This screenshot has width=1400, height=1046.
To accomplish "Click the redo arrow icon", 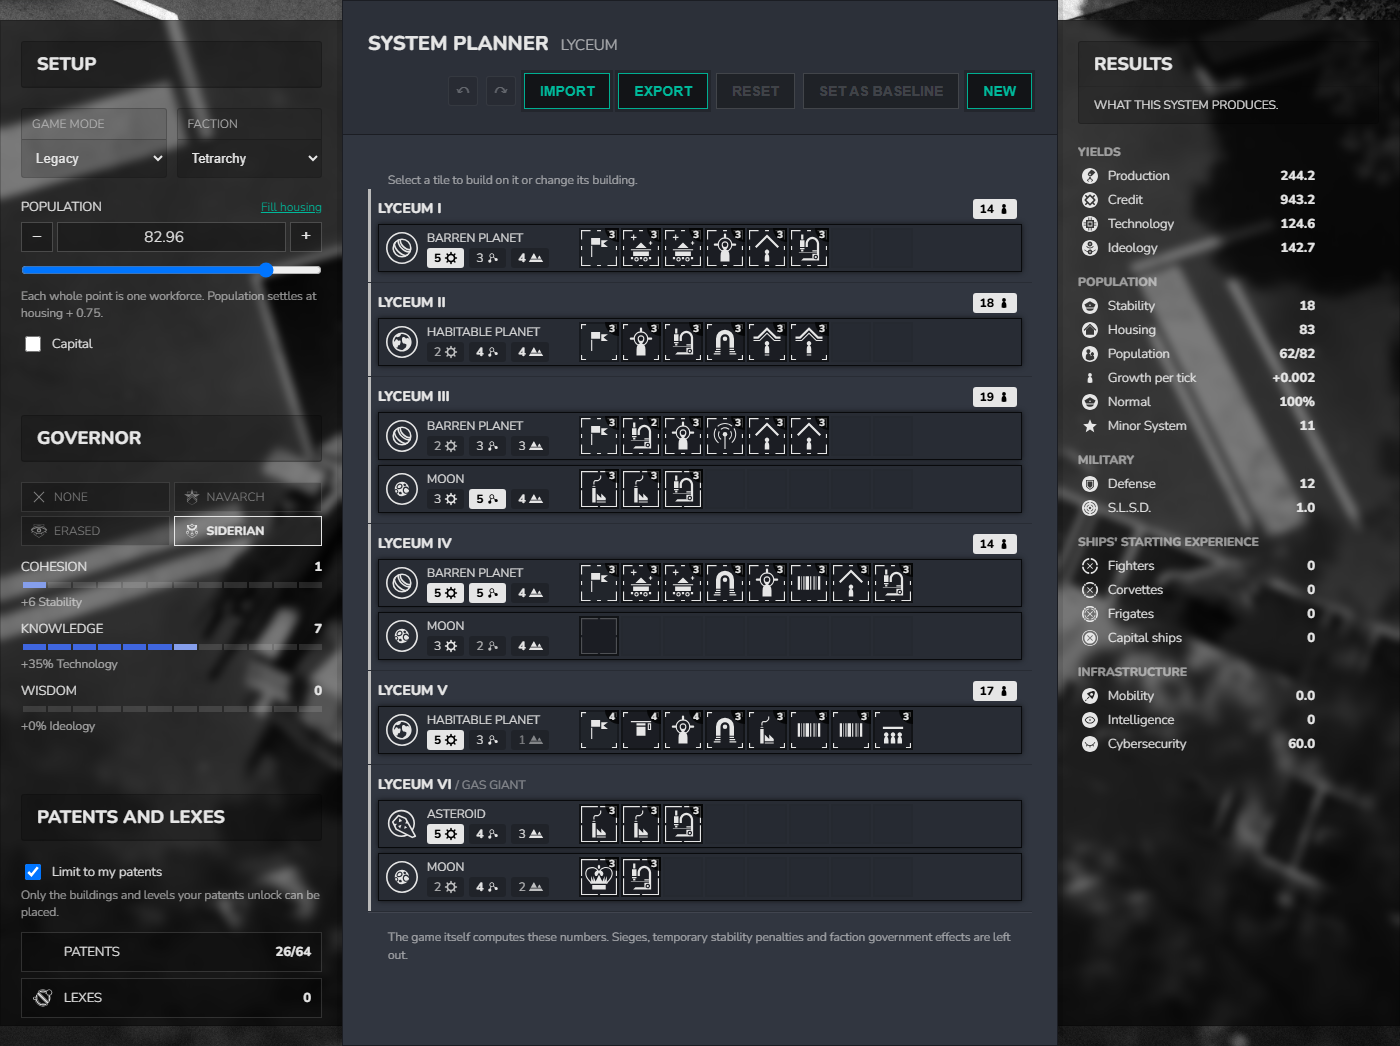I will [501, 91].
